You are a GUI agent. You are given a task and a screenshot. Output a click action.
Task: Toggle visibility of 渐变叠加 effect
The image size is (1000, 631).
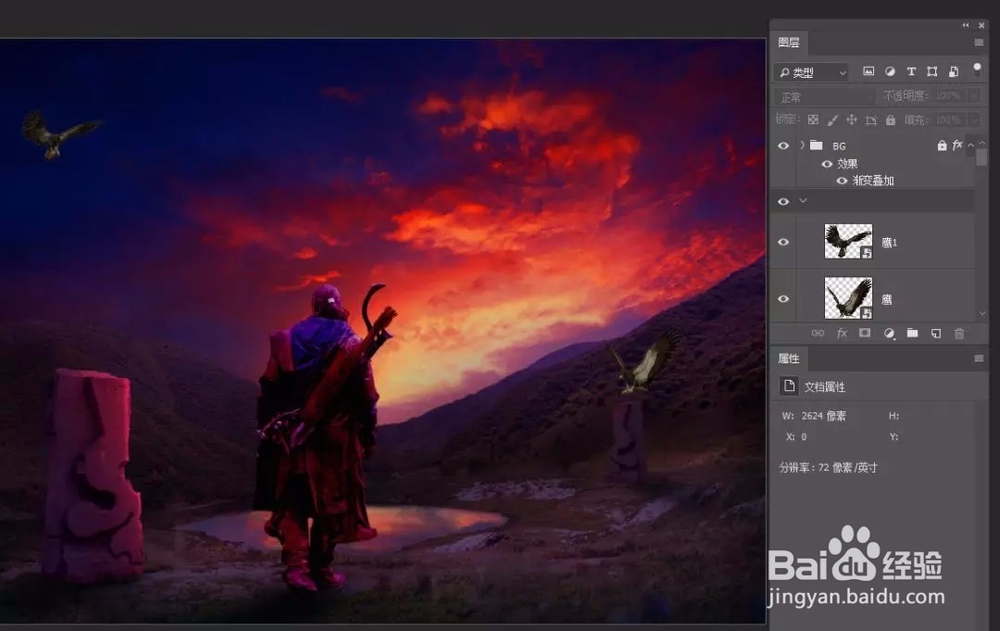[x=842, y=181]
